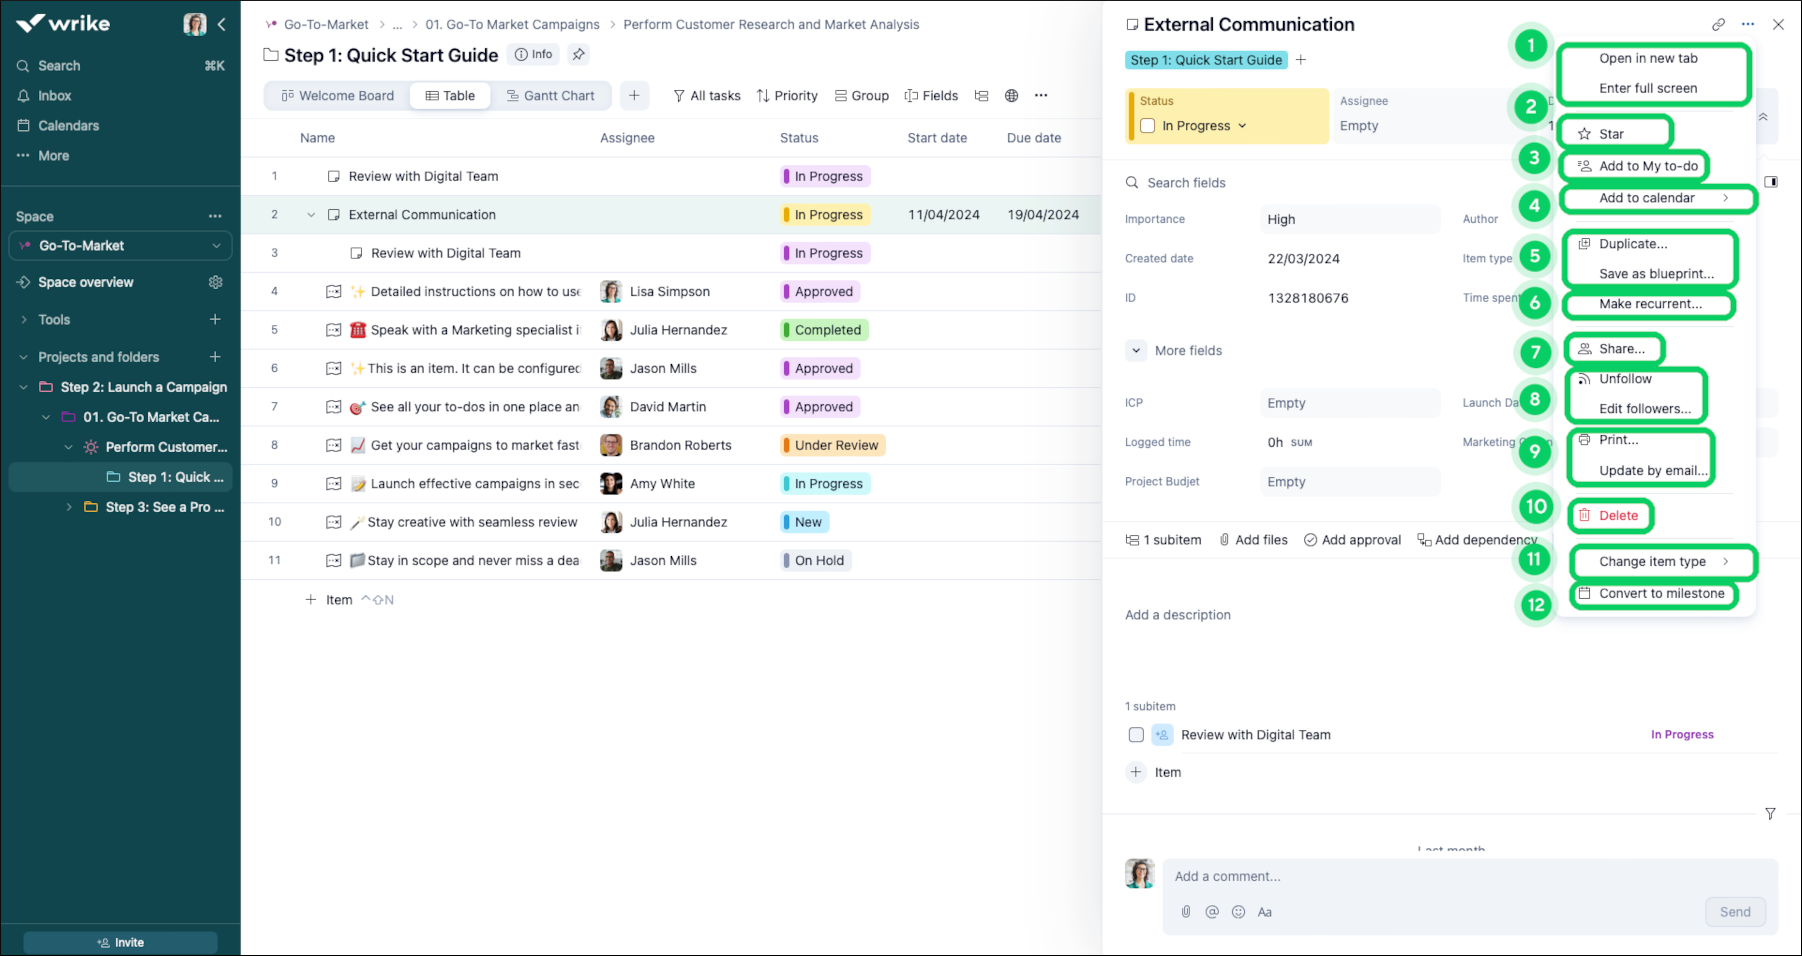Attach a file using the comment paperclip icon
Screen dimensions: 1802x956
coord(1186,911)
